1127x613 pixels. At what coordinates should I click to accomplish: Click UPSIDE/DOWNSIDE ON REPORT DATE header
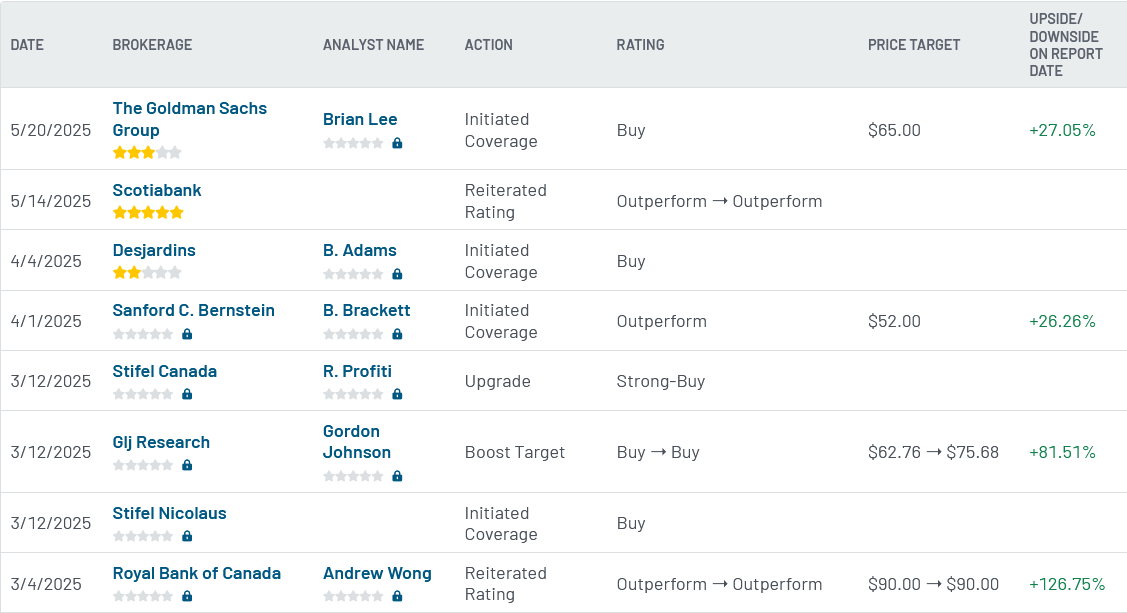coord(1066,45)
